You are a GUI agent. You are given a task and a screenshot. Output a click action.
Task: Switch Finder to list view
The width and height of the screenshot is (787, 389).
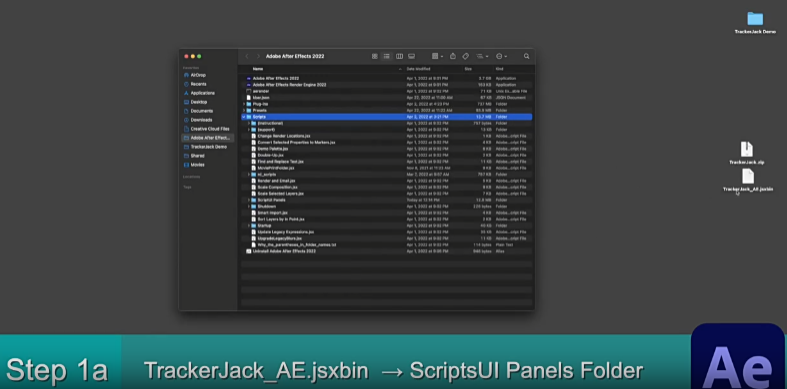tap(386, 56)
